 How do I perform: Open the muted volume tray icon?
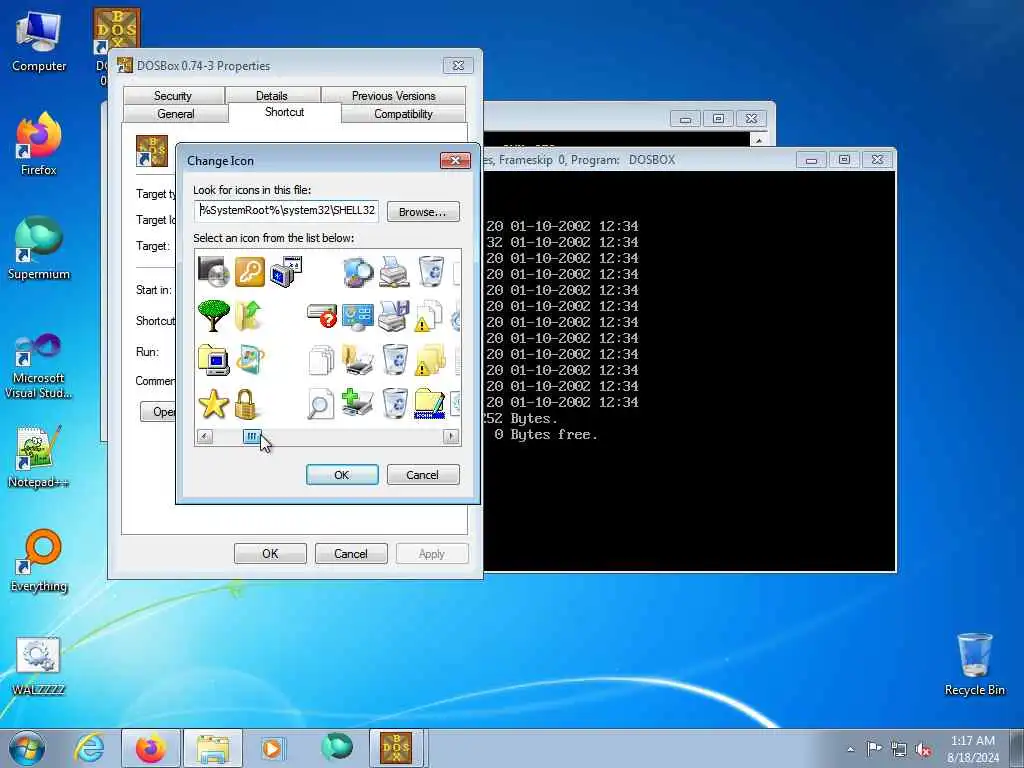coord(923,749)
